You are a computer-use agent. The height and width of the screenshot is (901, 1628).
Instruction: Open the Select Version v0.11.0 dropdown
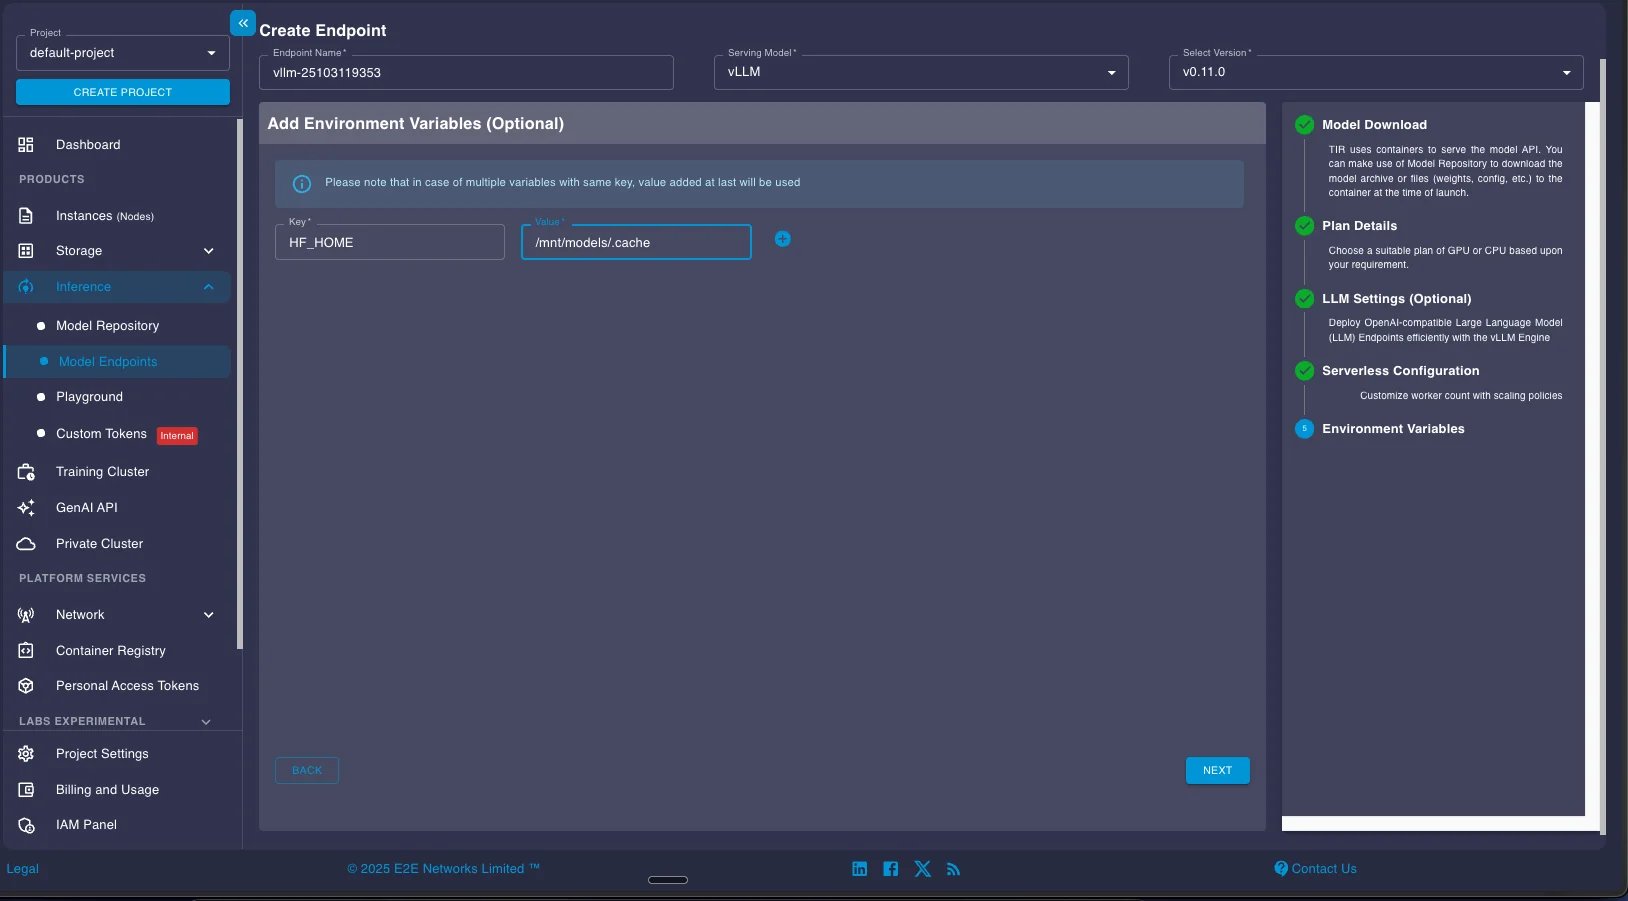tap(1375, 72)
